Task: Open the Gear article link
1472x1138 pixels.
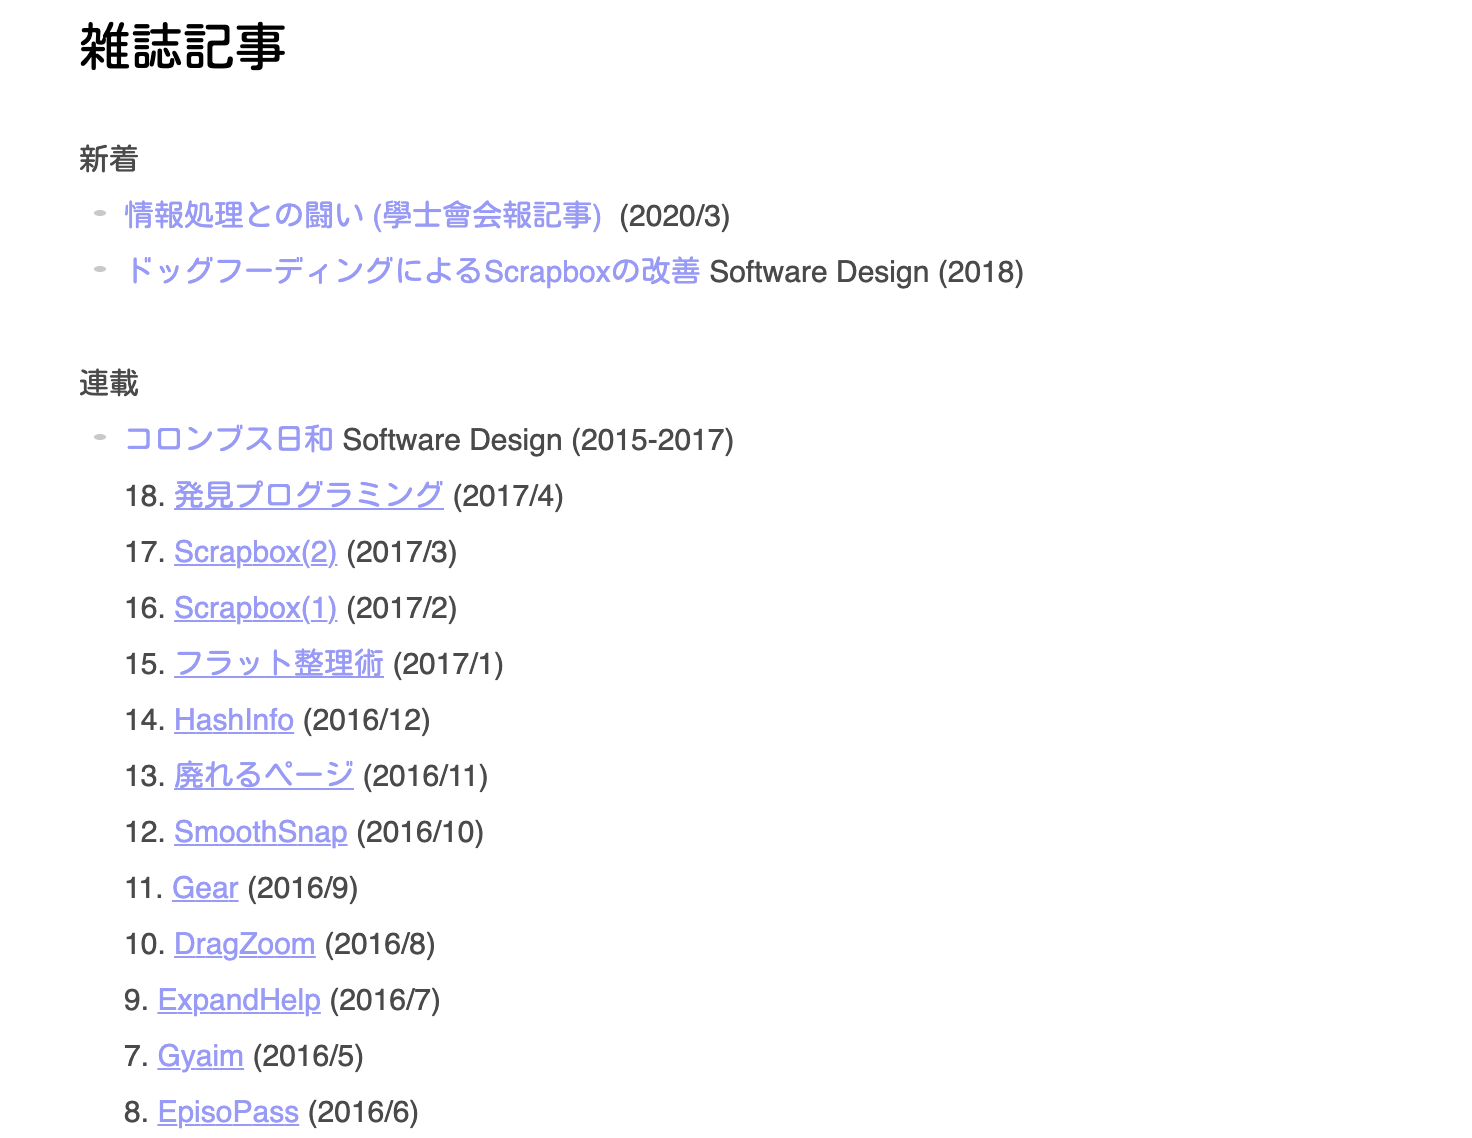Action: (205, 888)
